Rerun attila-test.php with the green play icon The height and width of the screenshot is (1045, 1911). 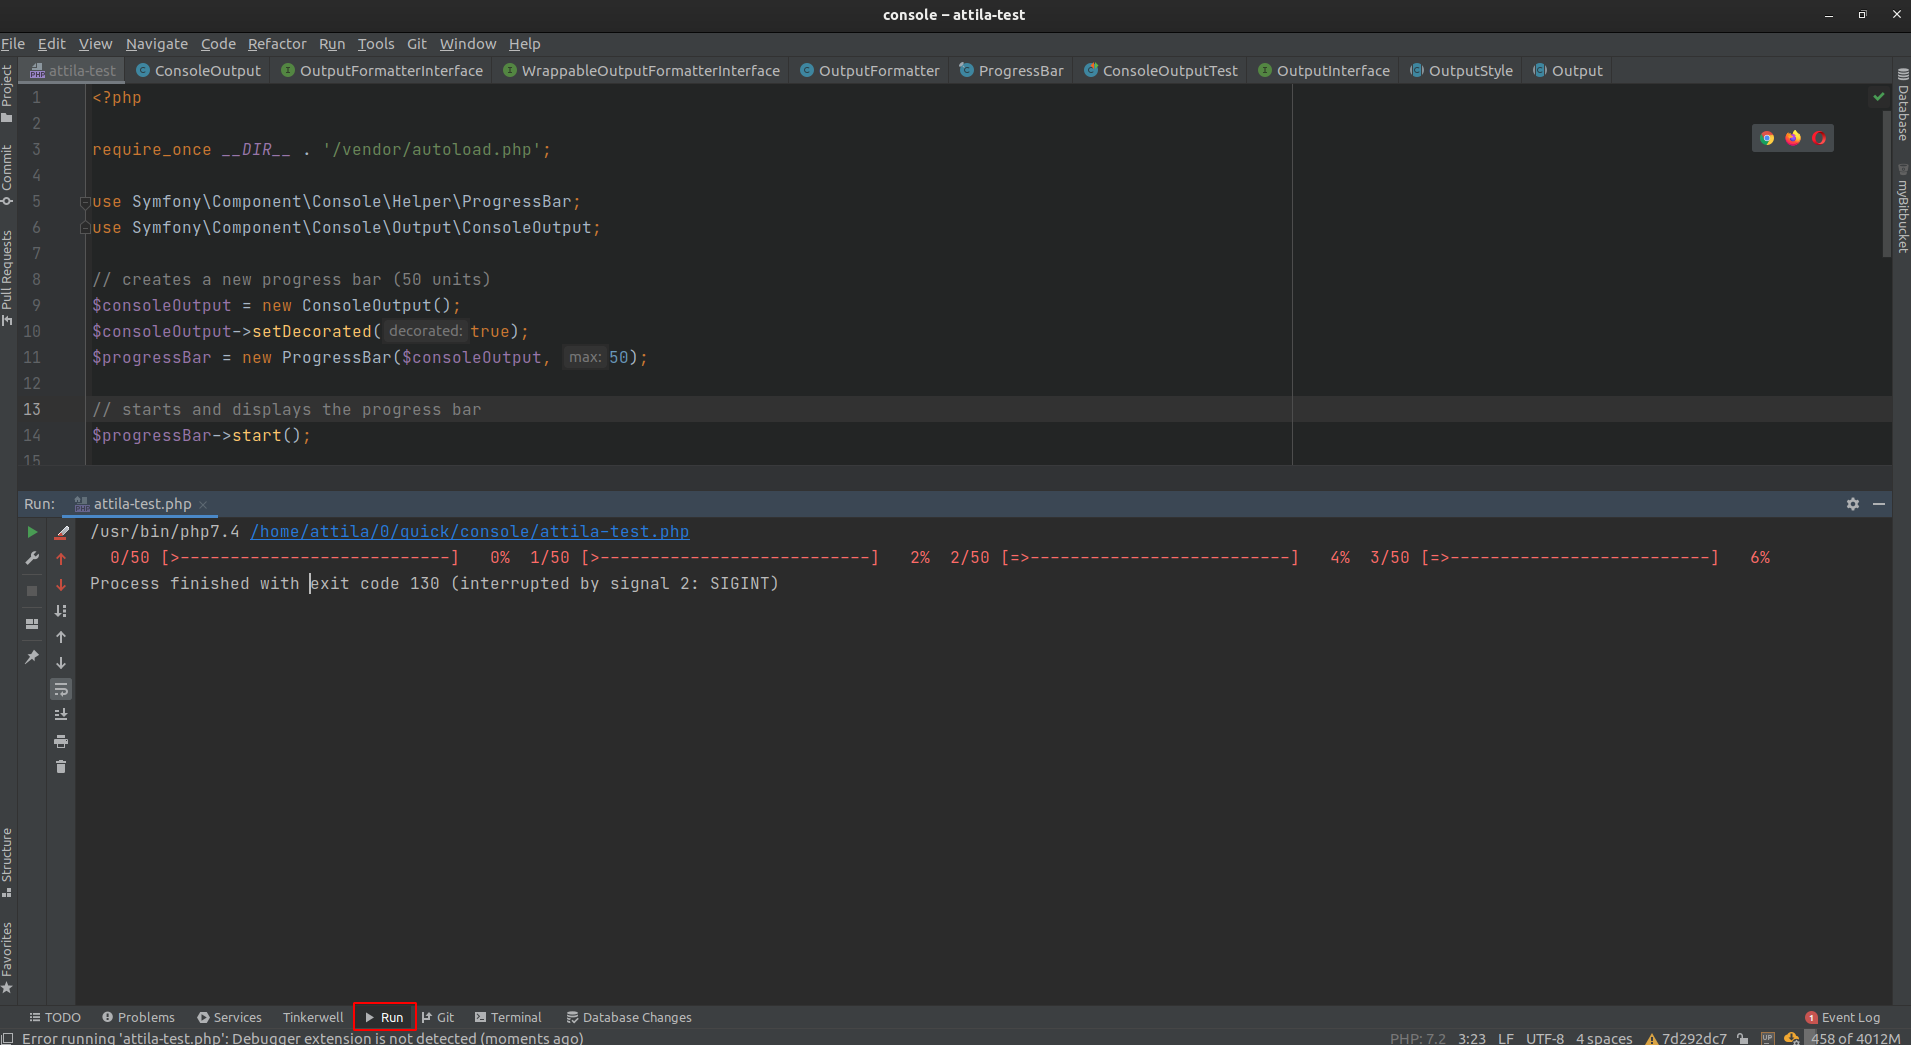(x=31, y=531)
